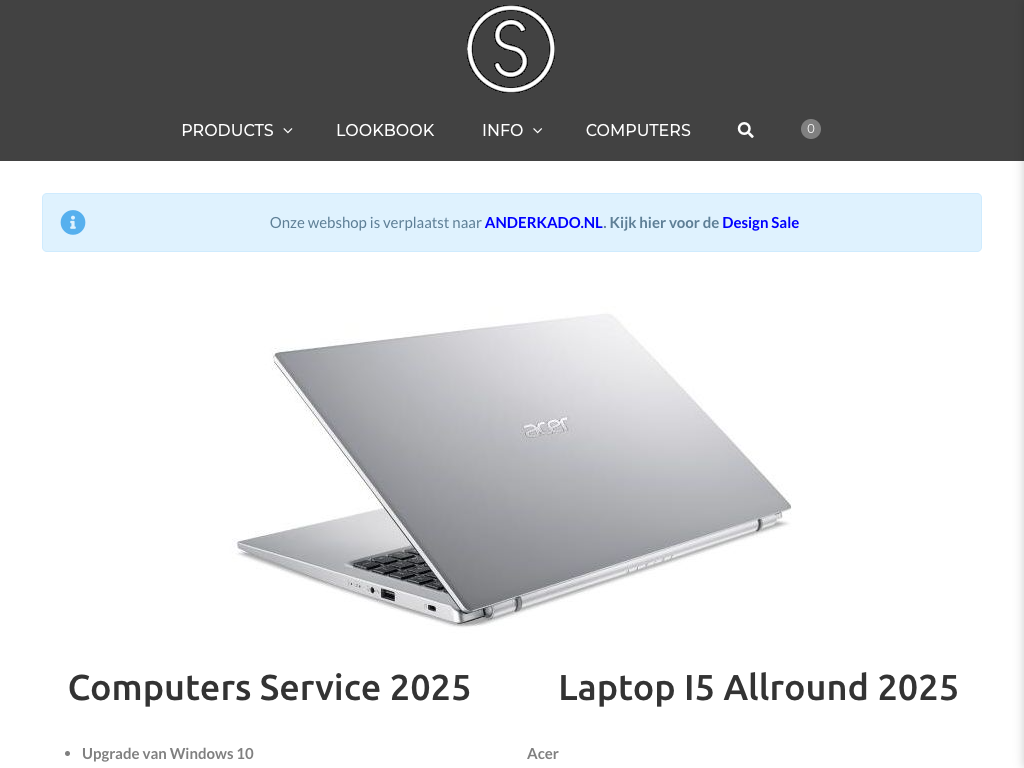Open the search magnifier icon
This screenshot has height=768, width=1024.
(745, 130)
